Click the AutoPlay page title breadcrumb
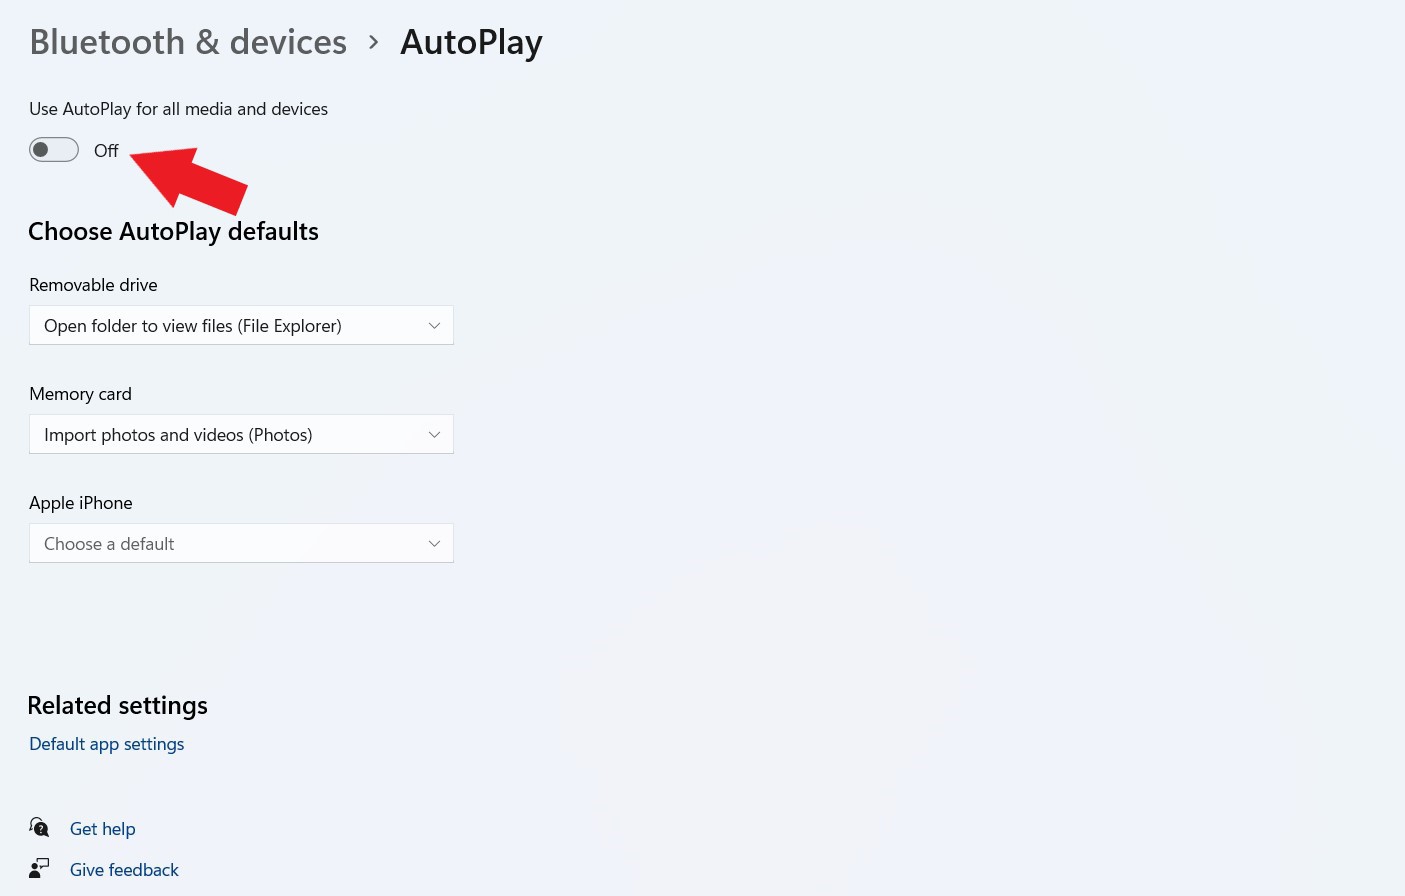Screen dimensions: 1405x896 click(471, 42)
